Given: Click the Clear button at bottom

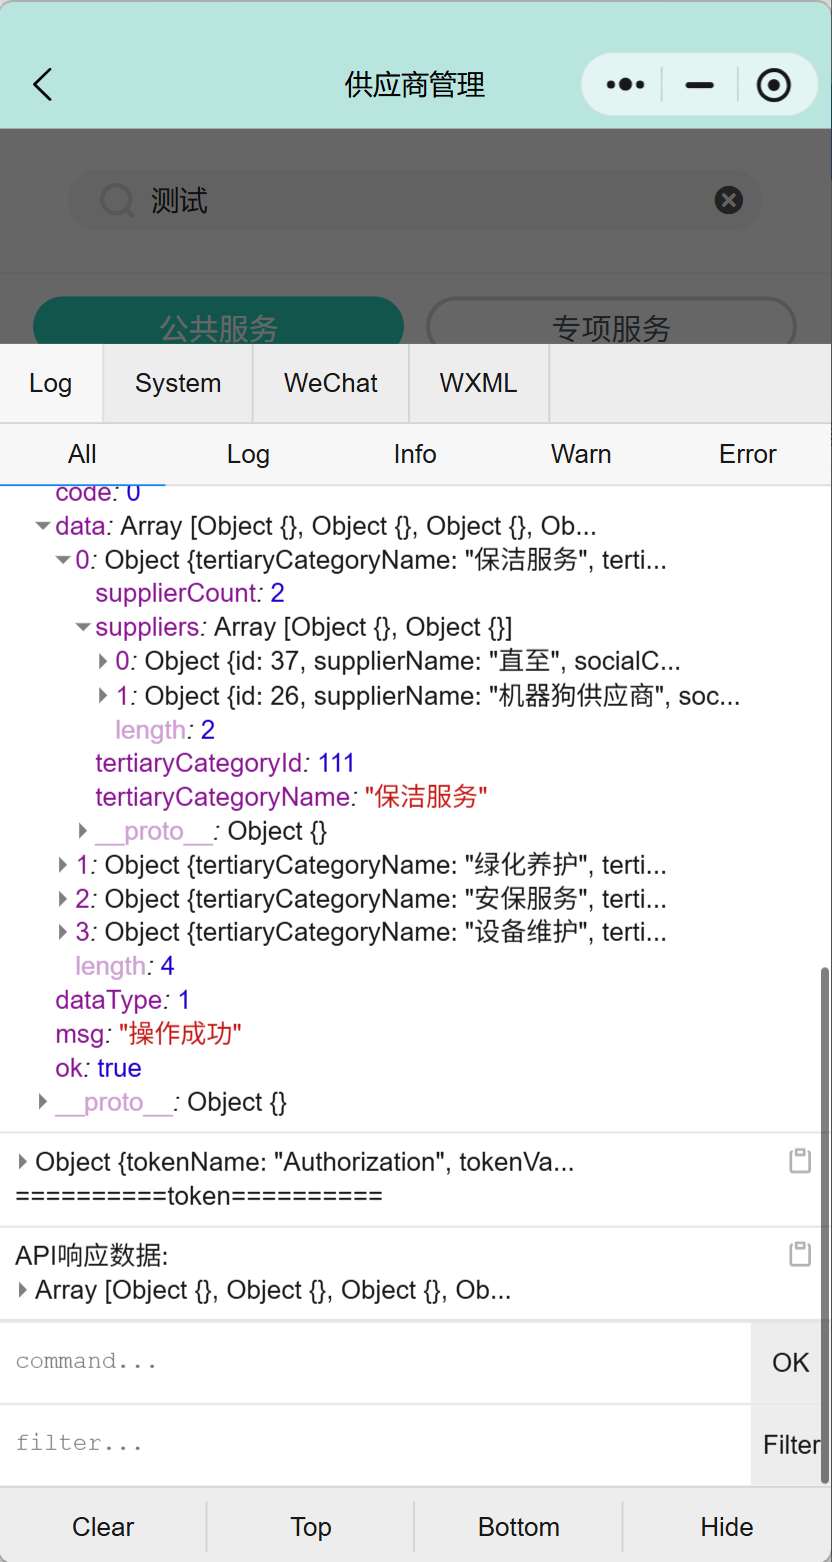Looking at the screenshot, I should coord(103,1527).
